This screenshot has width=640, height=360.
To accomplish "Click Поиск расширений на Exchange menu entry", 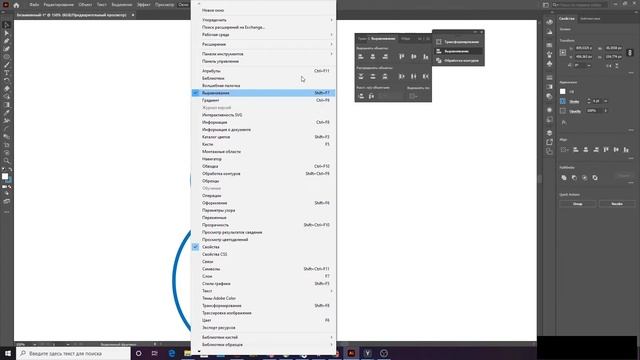I will [263, 27].
